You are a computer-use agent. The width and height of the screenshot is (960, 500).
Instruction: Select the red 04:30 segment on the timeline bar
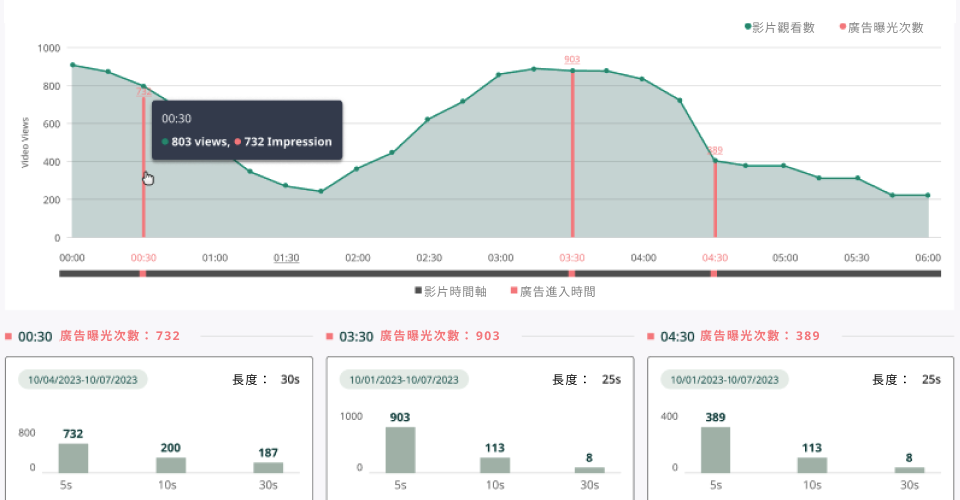(x=714, y=274)
